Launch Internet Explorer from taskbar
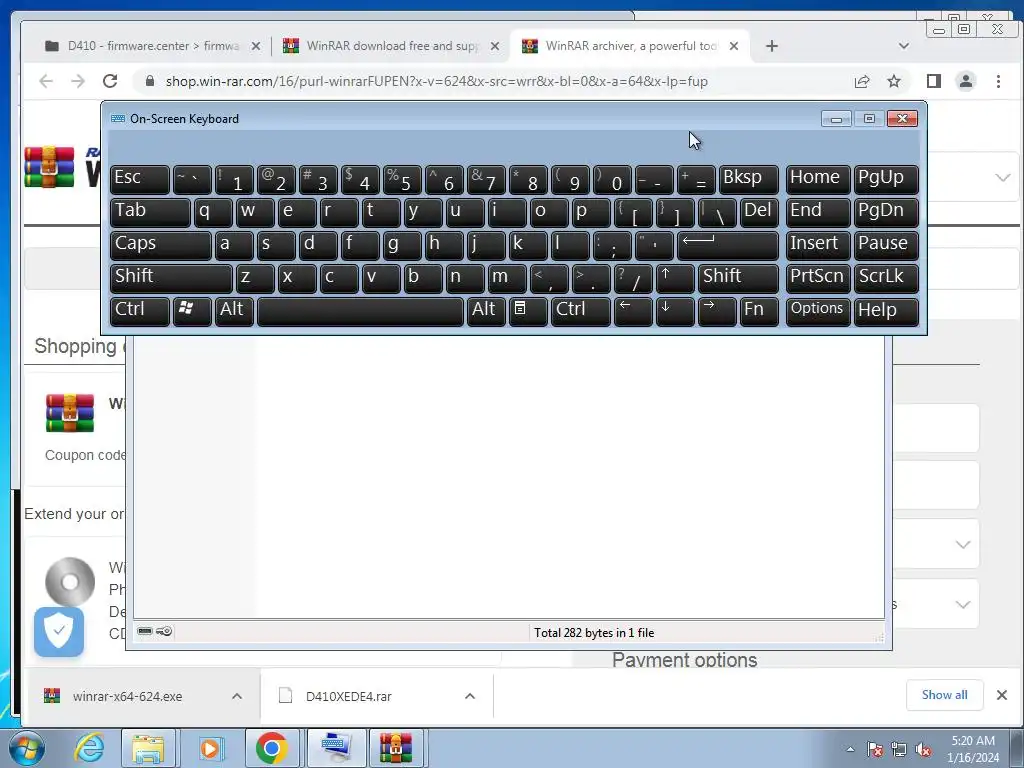1024x768 pixels. pos(89,748)
